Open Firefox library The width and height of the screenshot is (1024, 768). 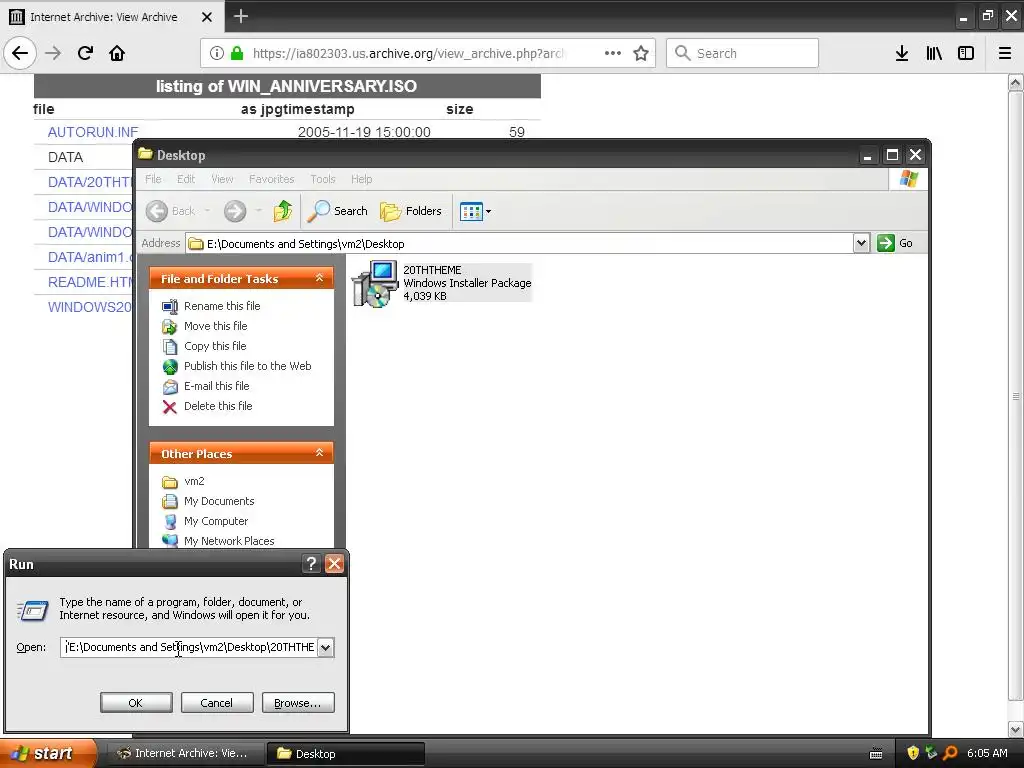coord(934,53)
